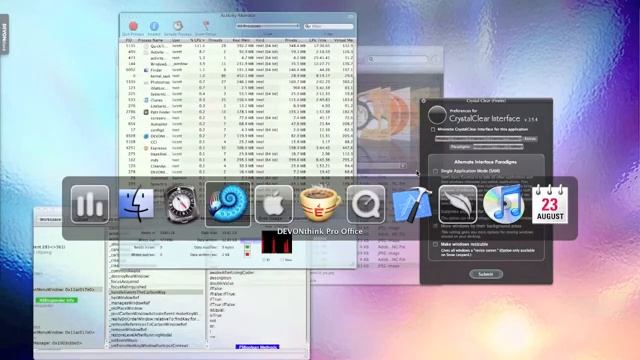Open the Paradigm popup in CrystalClear preferences
Viewport: 640px width, 360px height.
point(498,147)
